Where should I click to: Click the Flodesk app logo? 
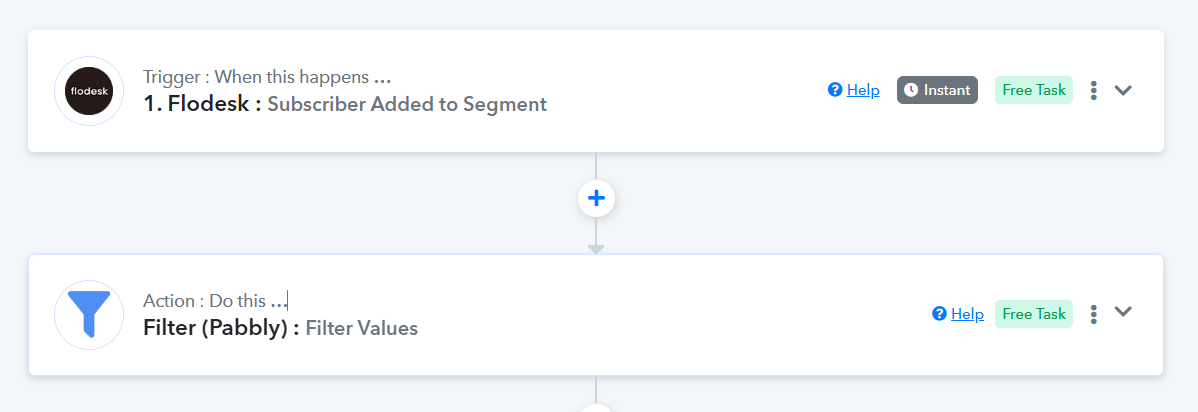(x=89, y=91)
